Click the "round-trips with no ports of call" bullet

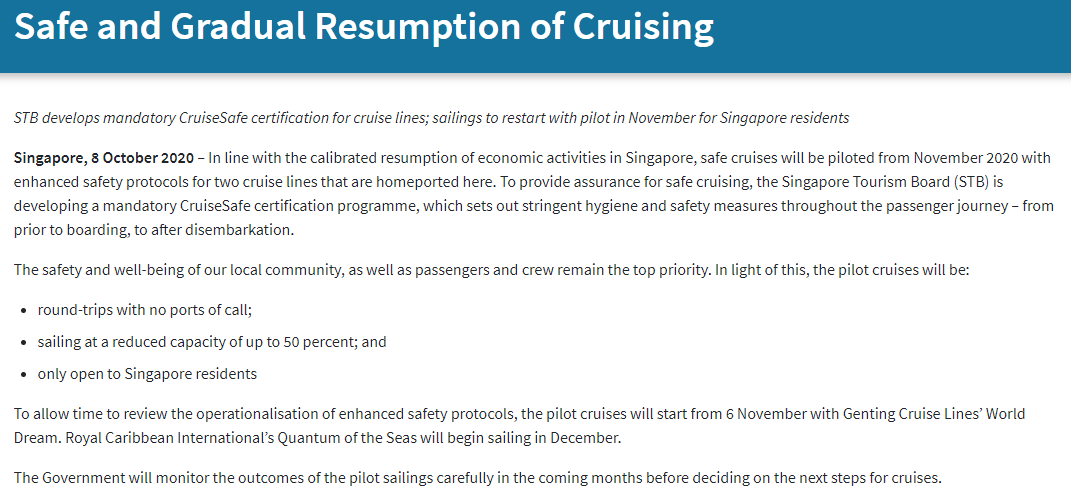click(x=145, y=309)
